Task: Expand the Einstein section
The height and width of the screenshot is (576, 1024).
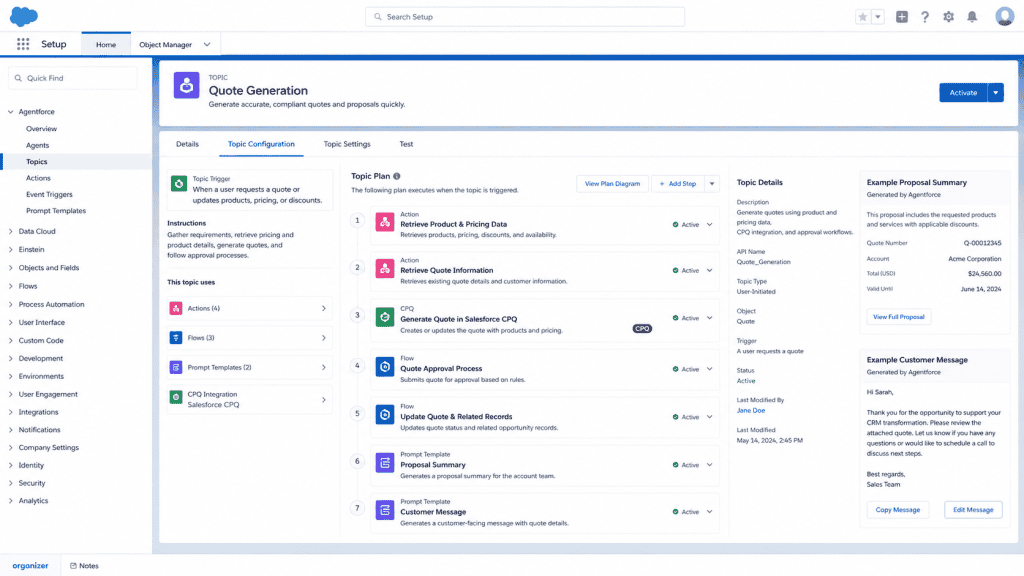Action: click(10, 249)
